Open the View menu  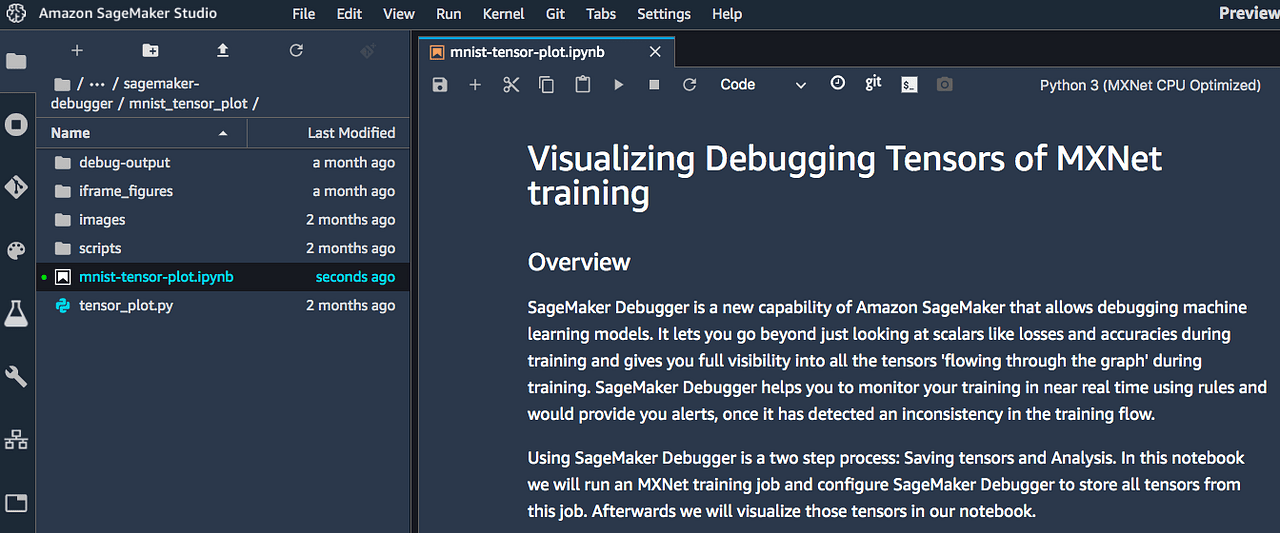tap(399, 14)
